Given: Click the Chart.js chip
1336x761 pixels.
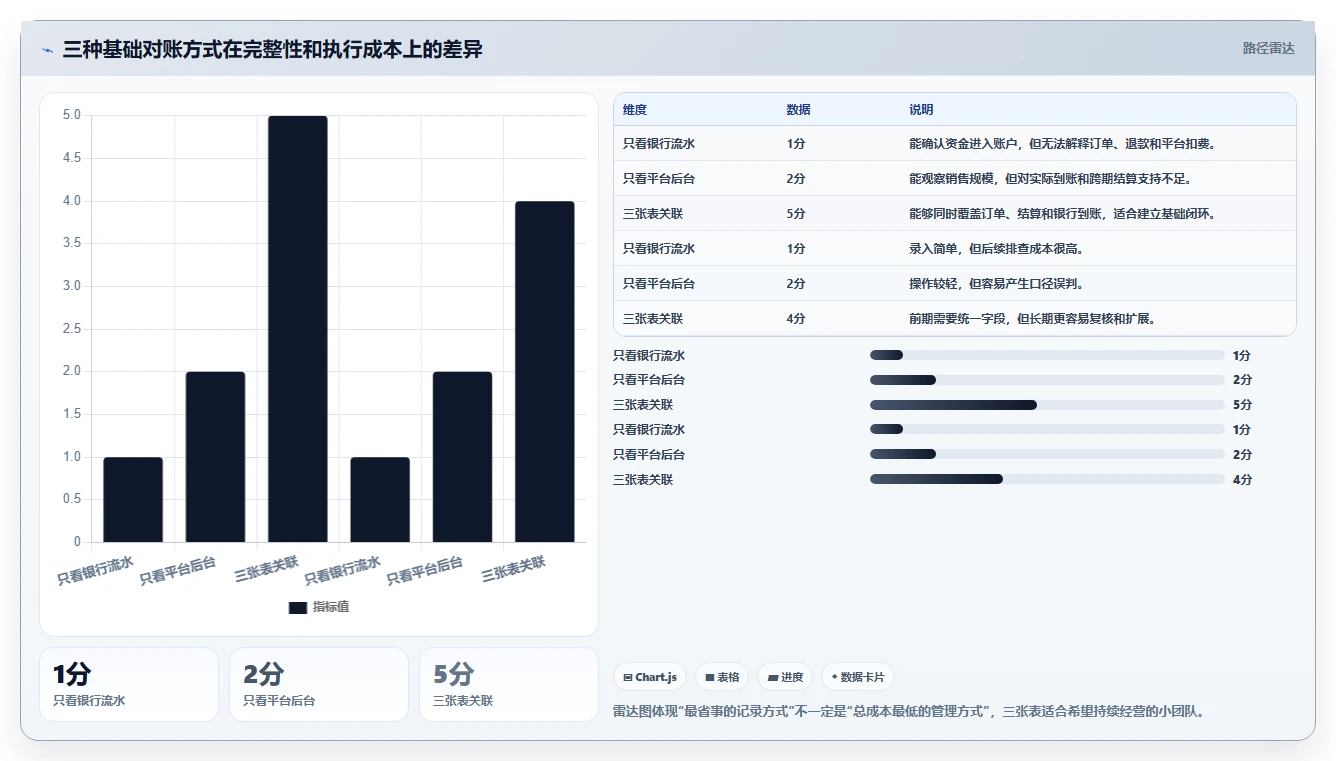Looking at the screenshot, I should point(650,677).
